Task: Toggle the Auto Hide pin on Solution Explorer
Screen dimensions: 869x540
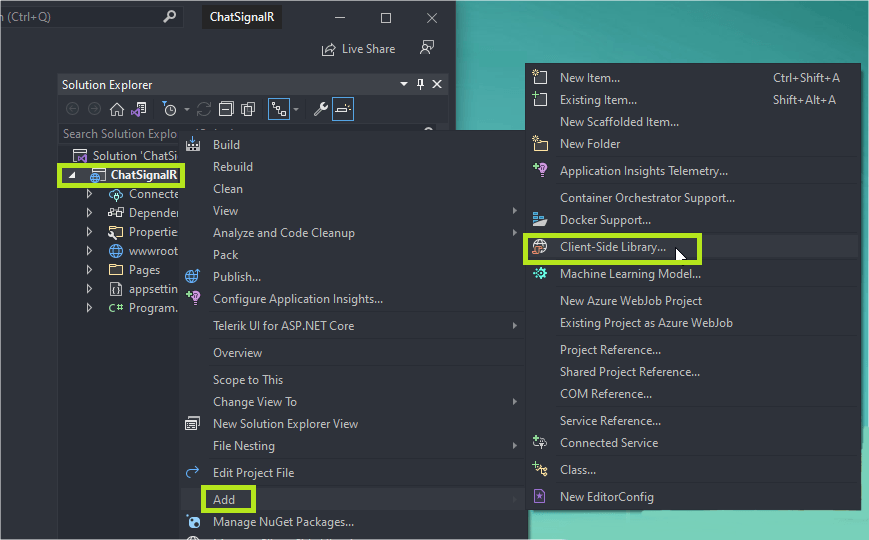Action: (421, 84)
